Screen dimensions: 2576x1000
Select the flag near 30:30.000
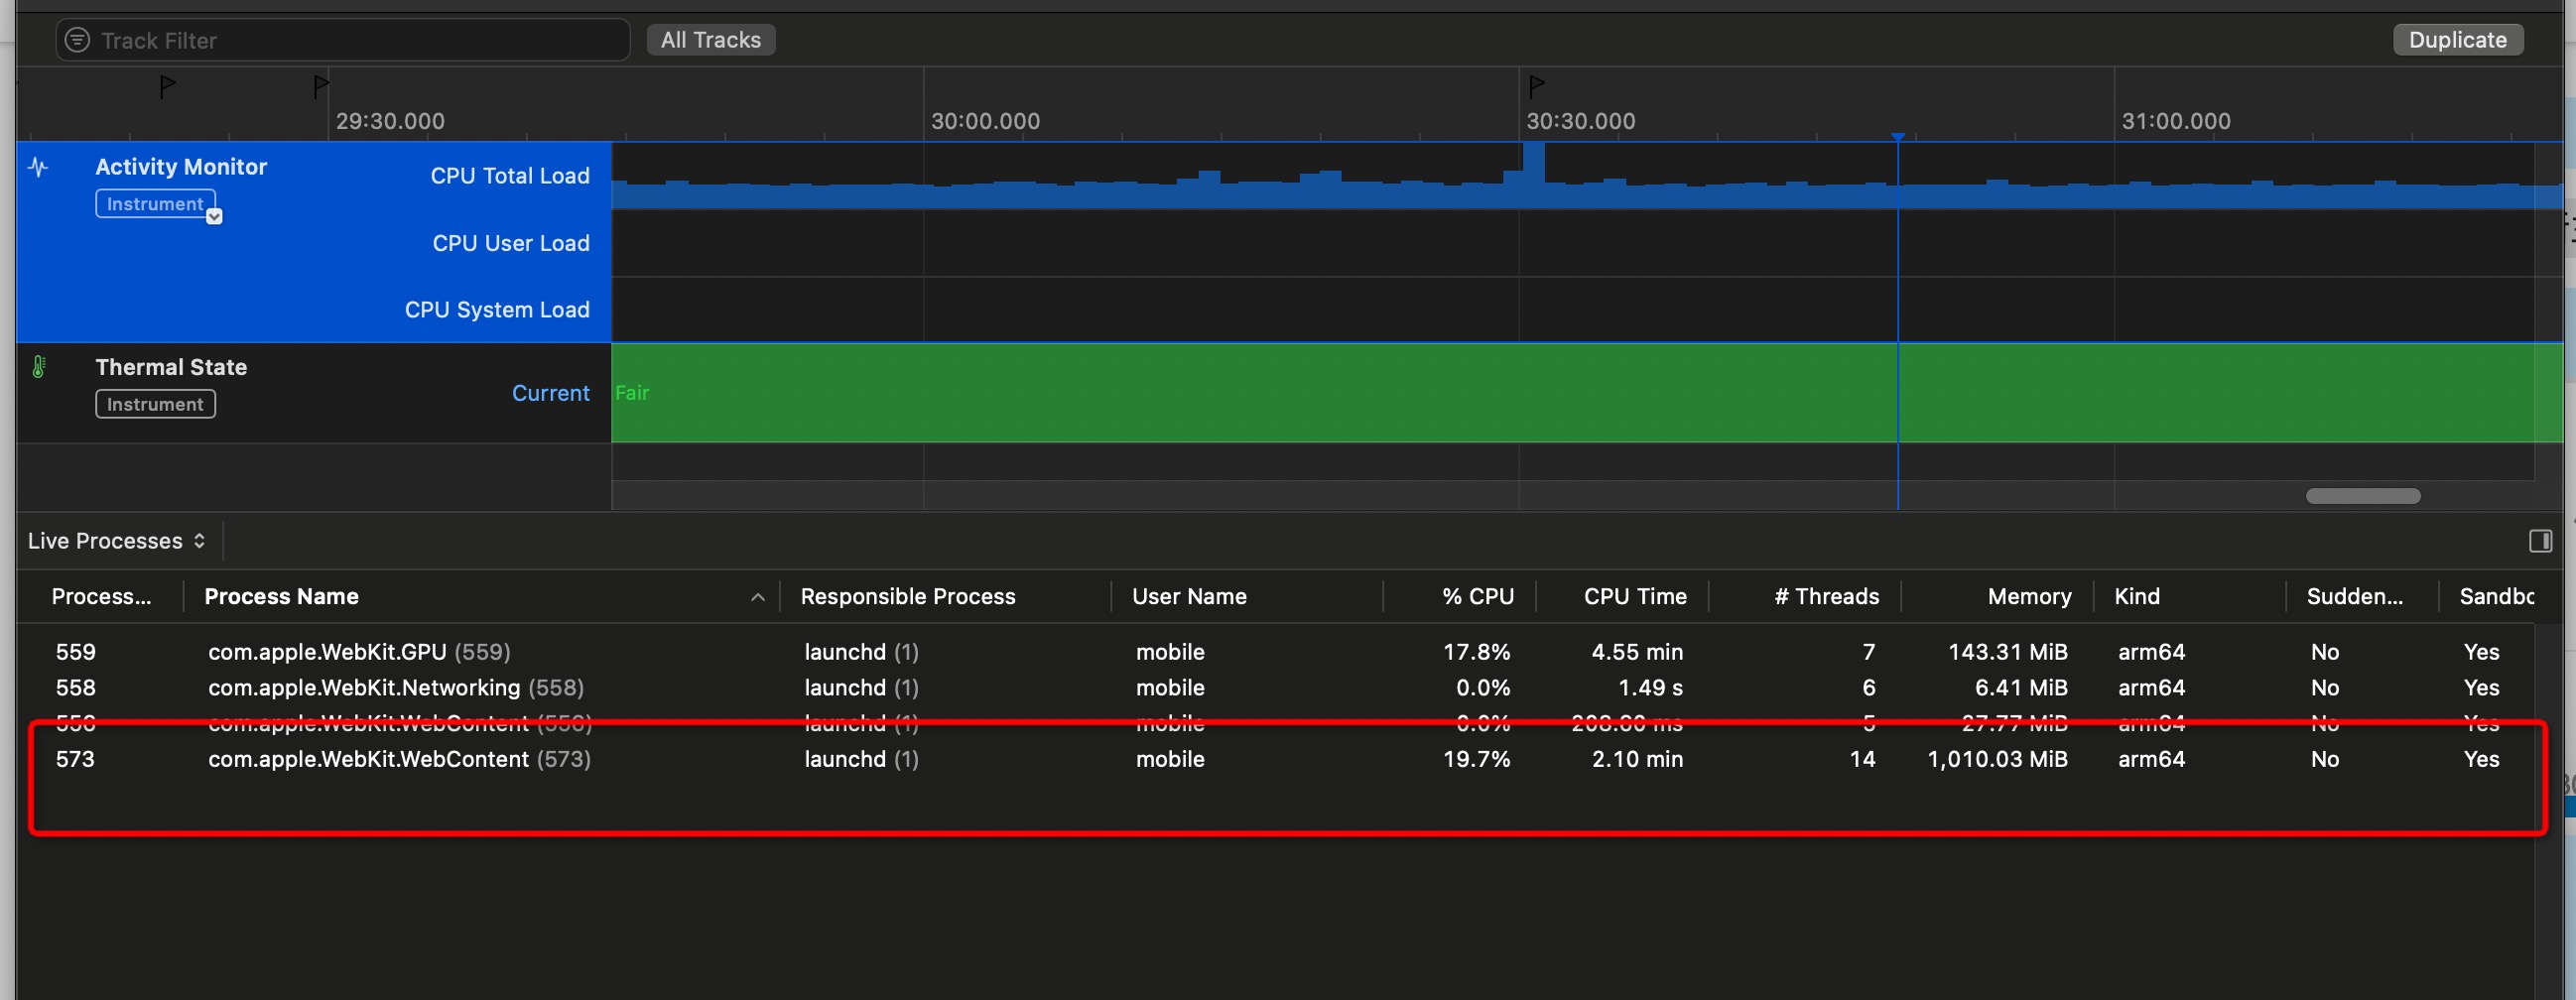pos(1537,86)
